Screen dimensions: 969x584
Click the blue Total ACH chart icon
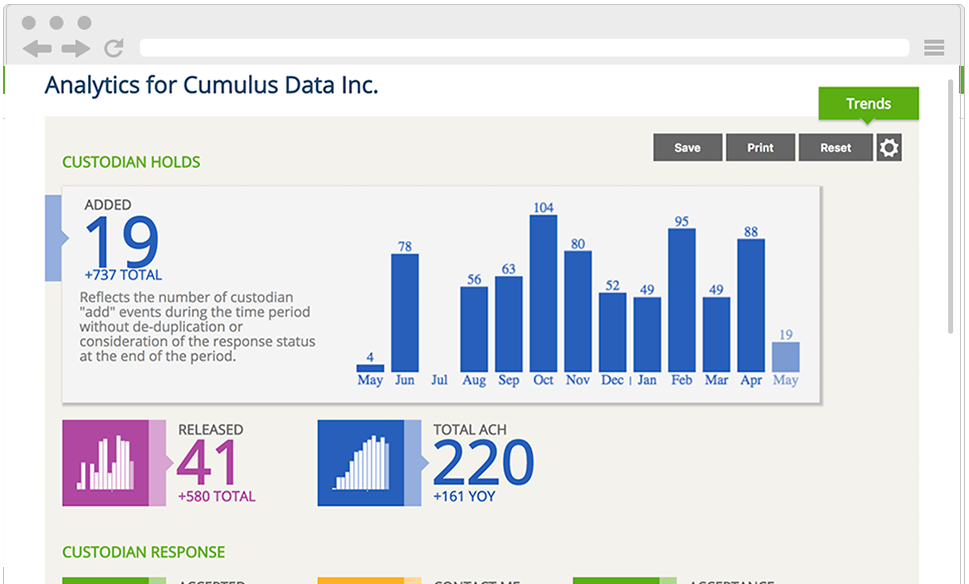[361, 463]
